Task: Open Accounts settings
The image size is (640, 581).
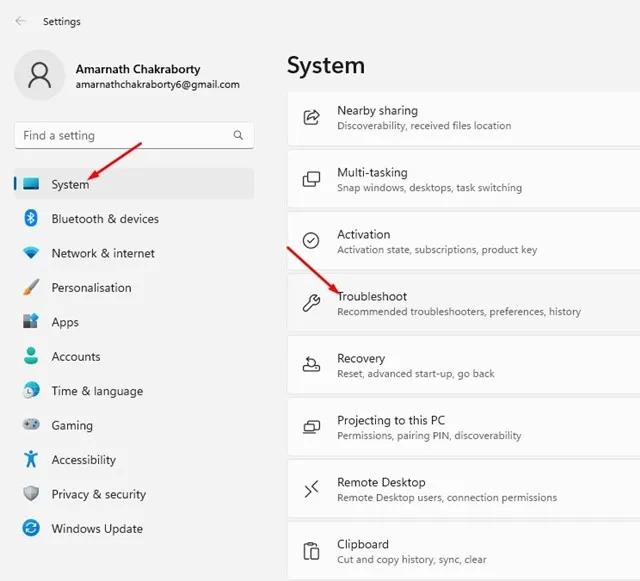Action: tap(134, 356)
